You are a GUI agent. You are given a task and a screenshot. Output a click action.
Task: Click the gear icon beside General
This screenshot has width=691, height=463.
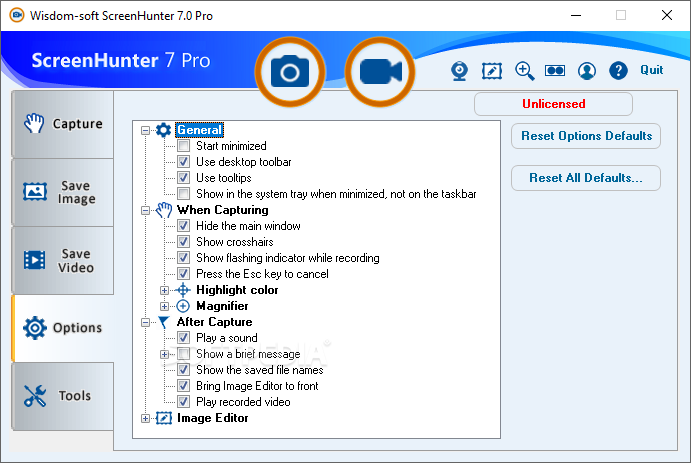[163, 130]
